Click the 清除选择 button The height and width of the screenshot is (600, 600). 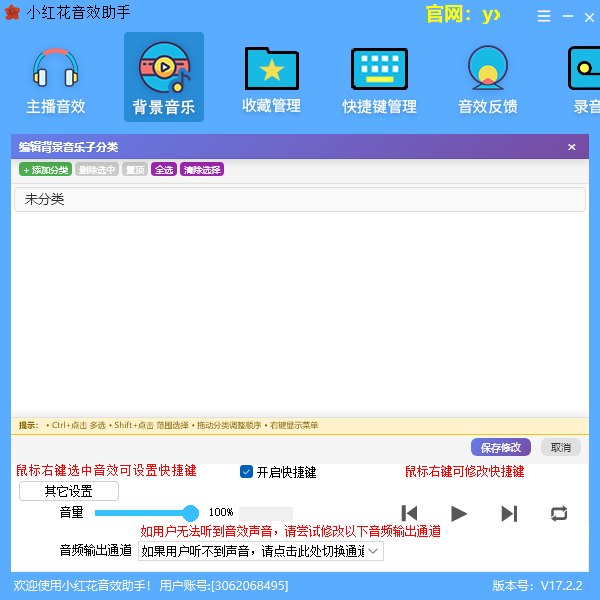click(202, 170)
